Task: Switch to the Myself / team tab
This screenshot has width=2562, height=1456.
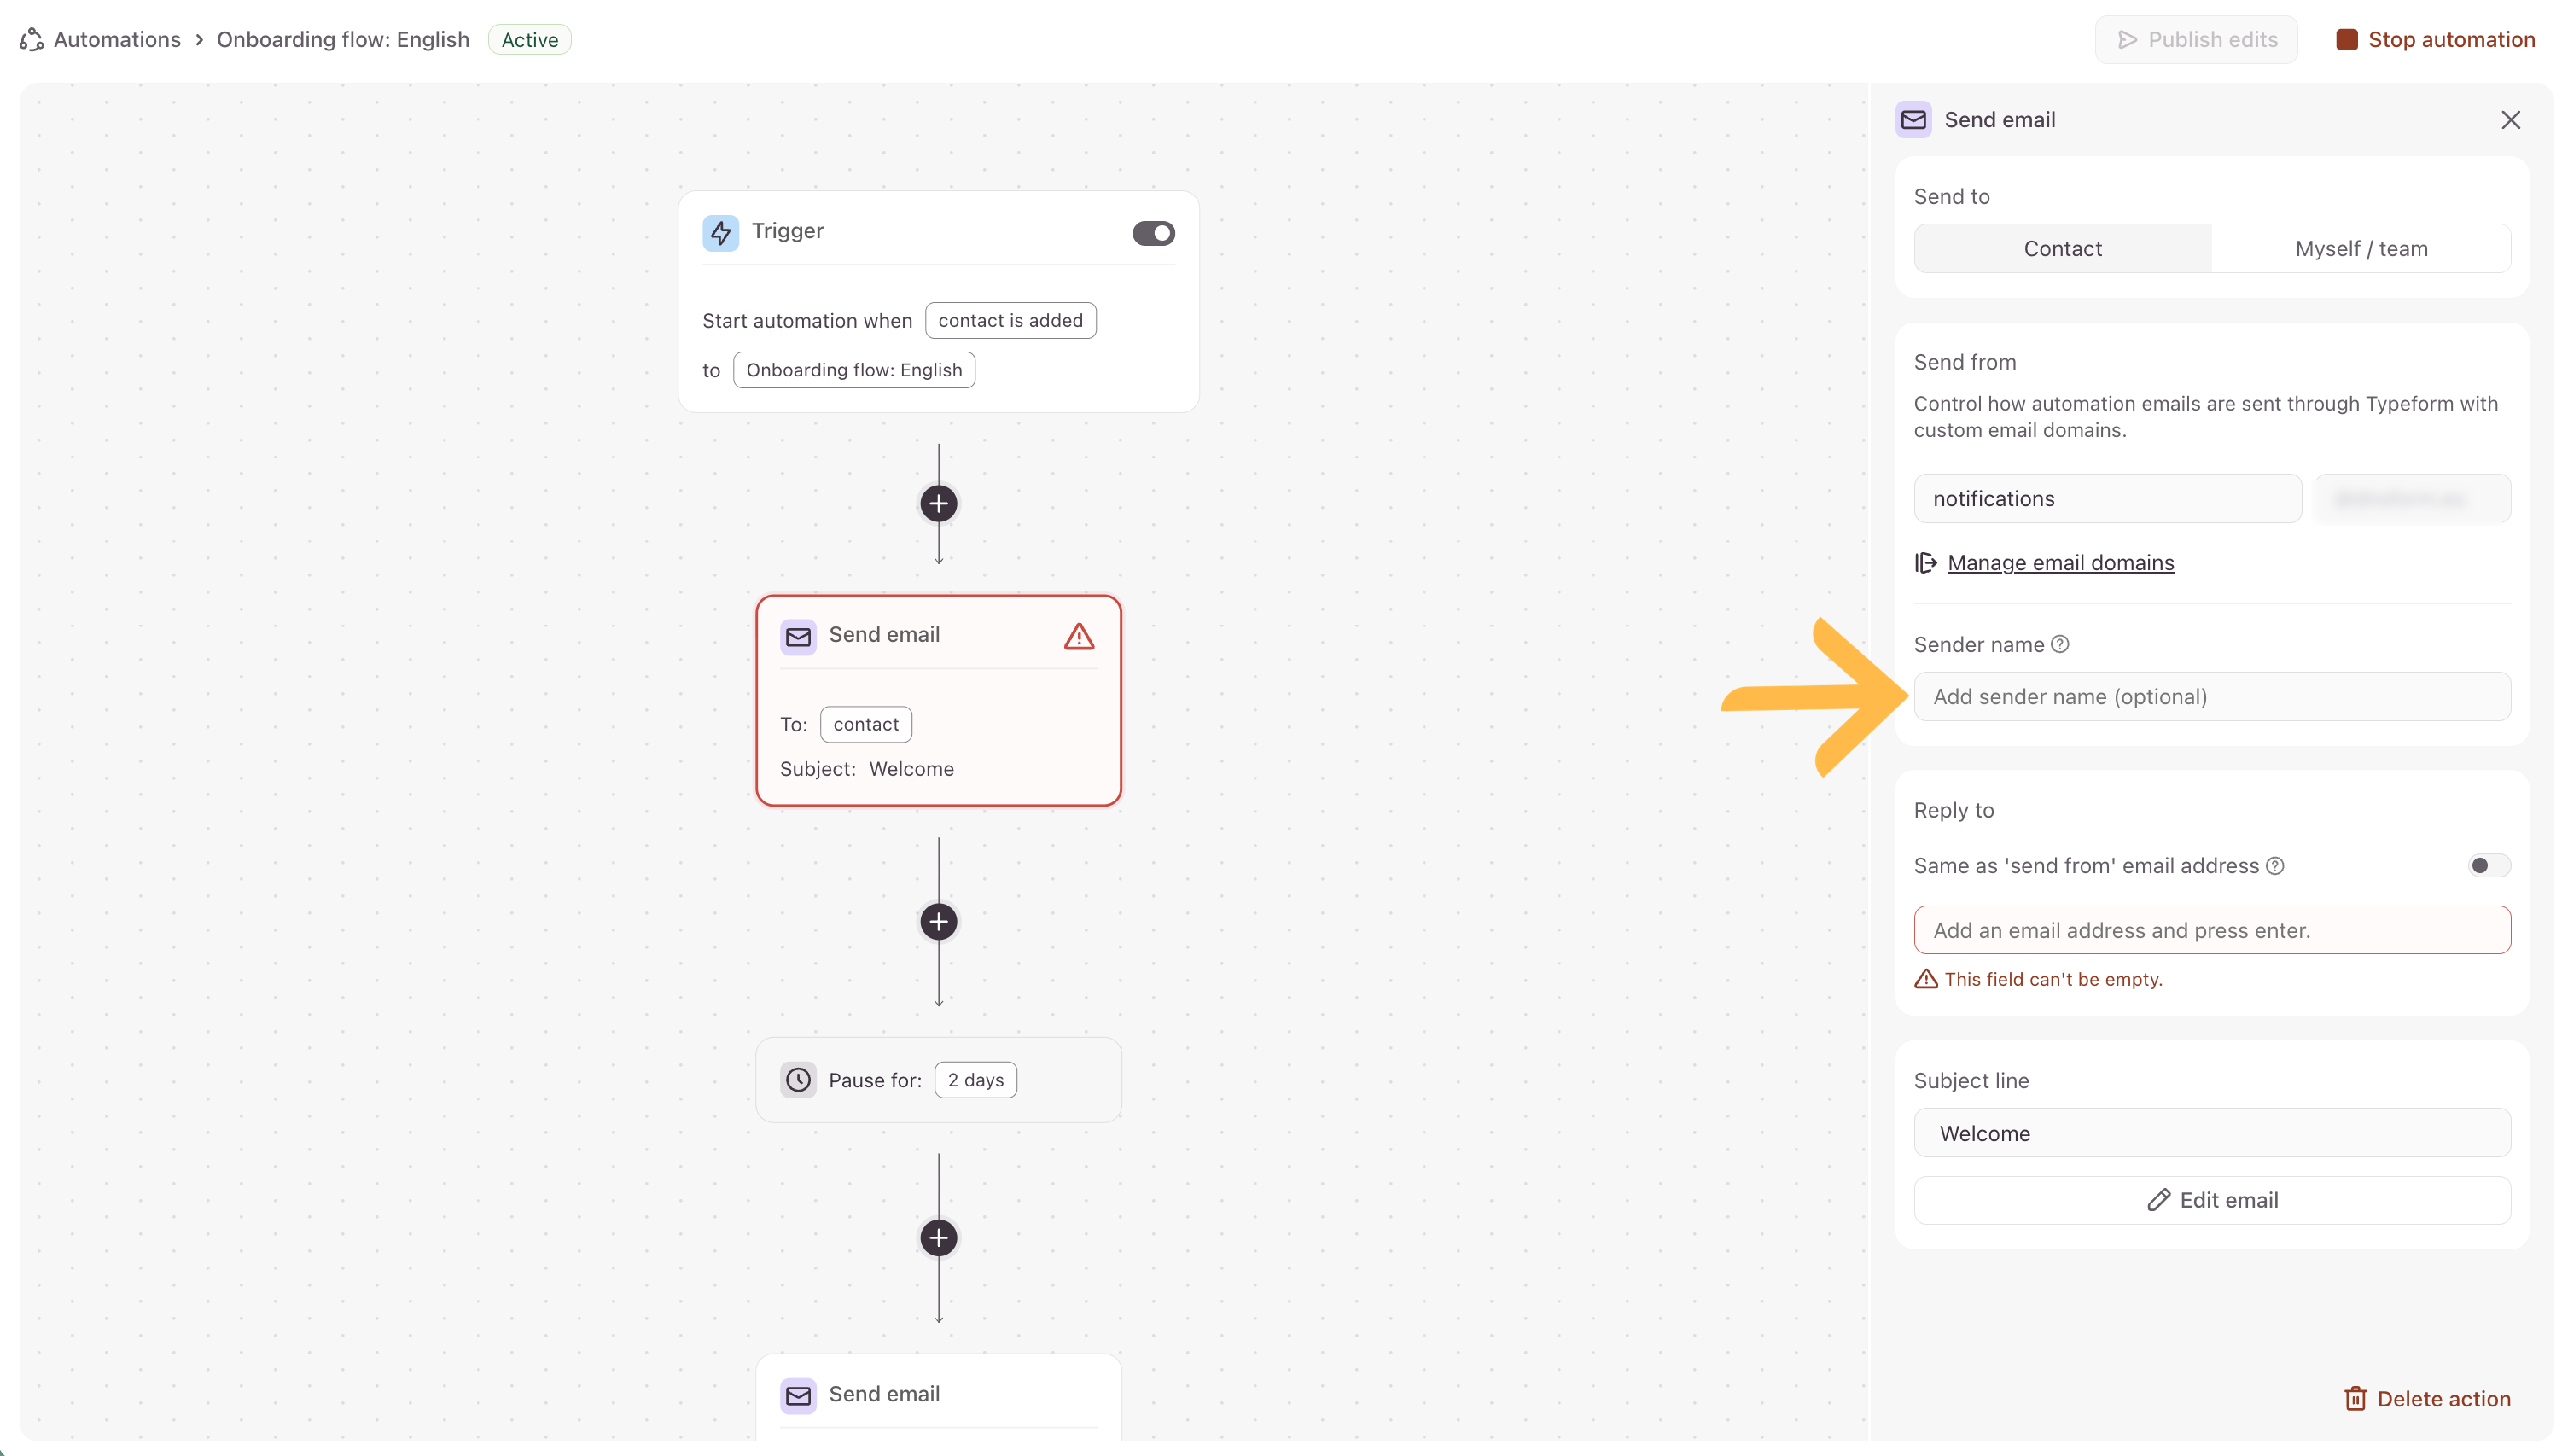Action: point(2360,249)
